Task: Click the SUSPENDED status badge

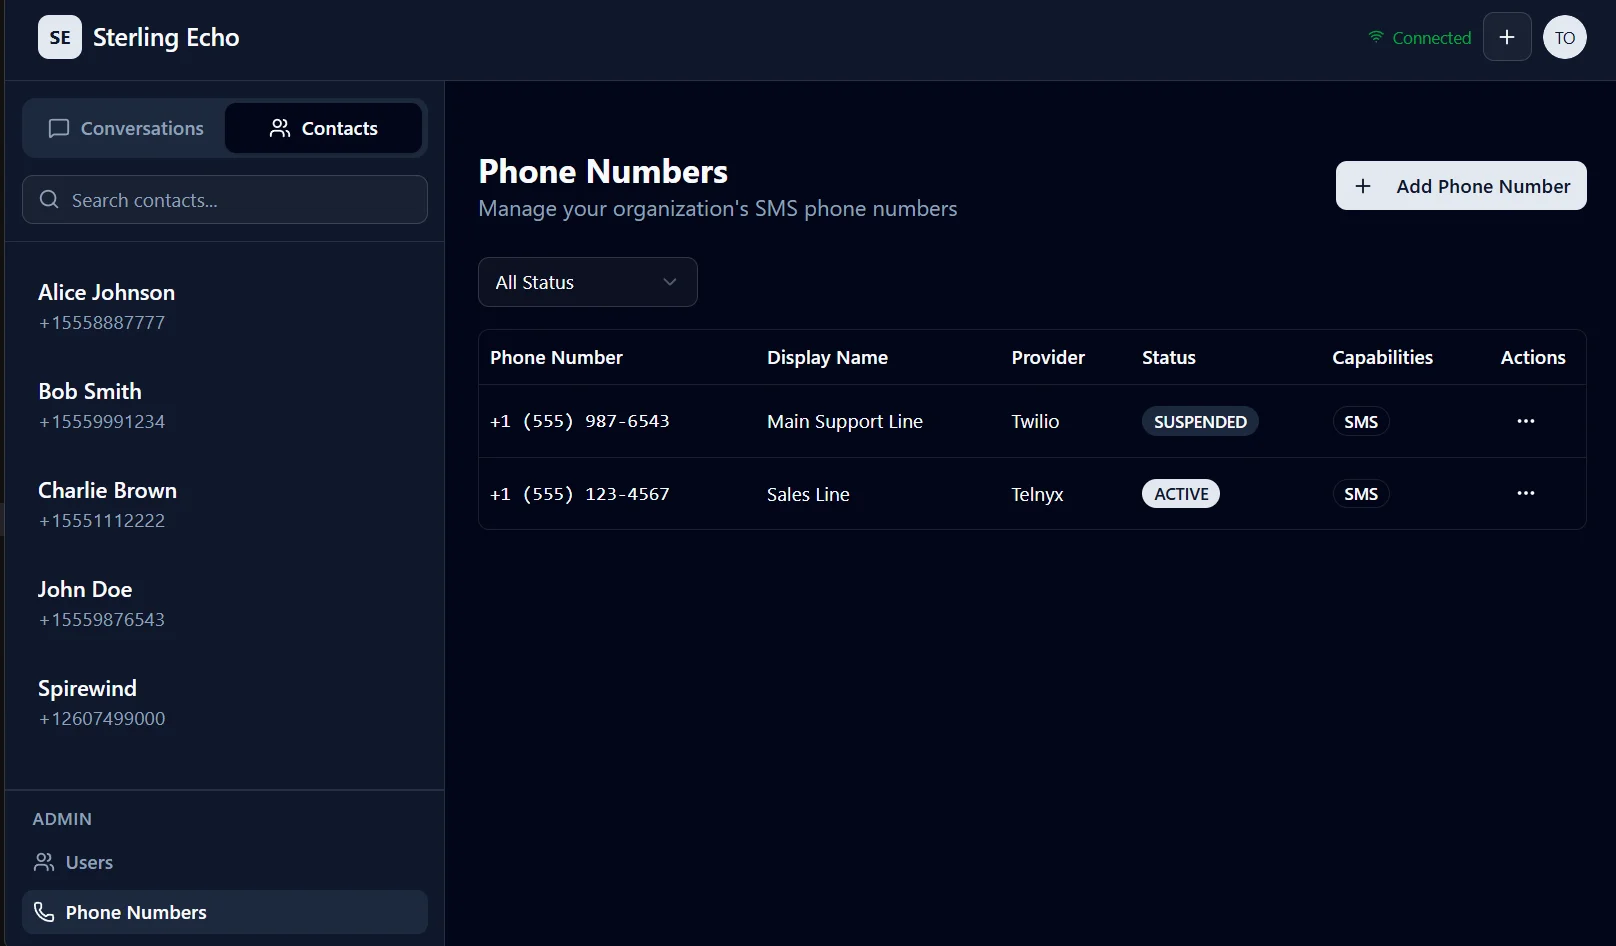Action: pyautogui.click(x=1200, y=421)
